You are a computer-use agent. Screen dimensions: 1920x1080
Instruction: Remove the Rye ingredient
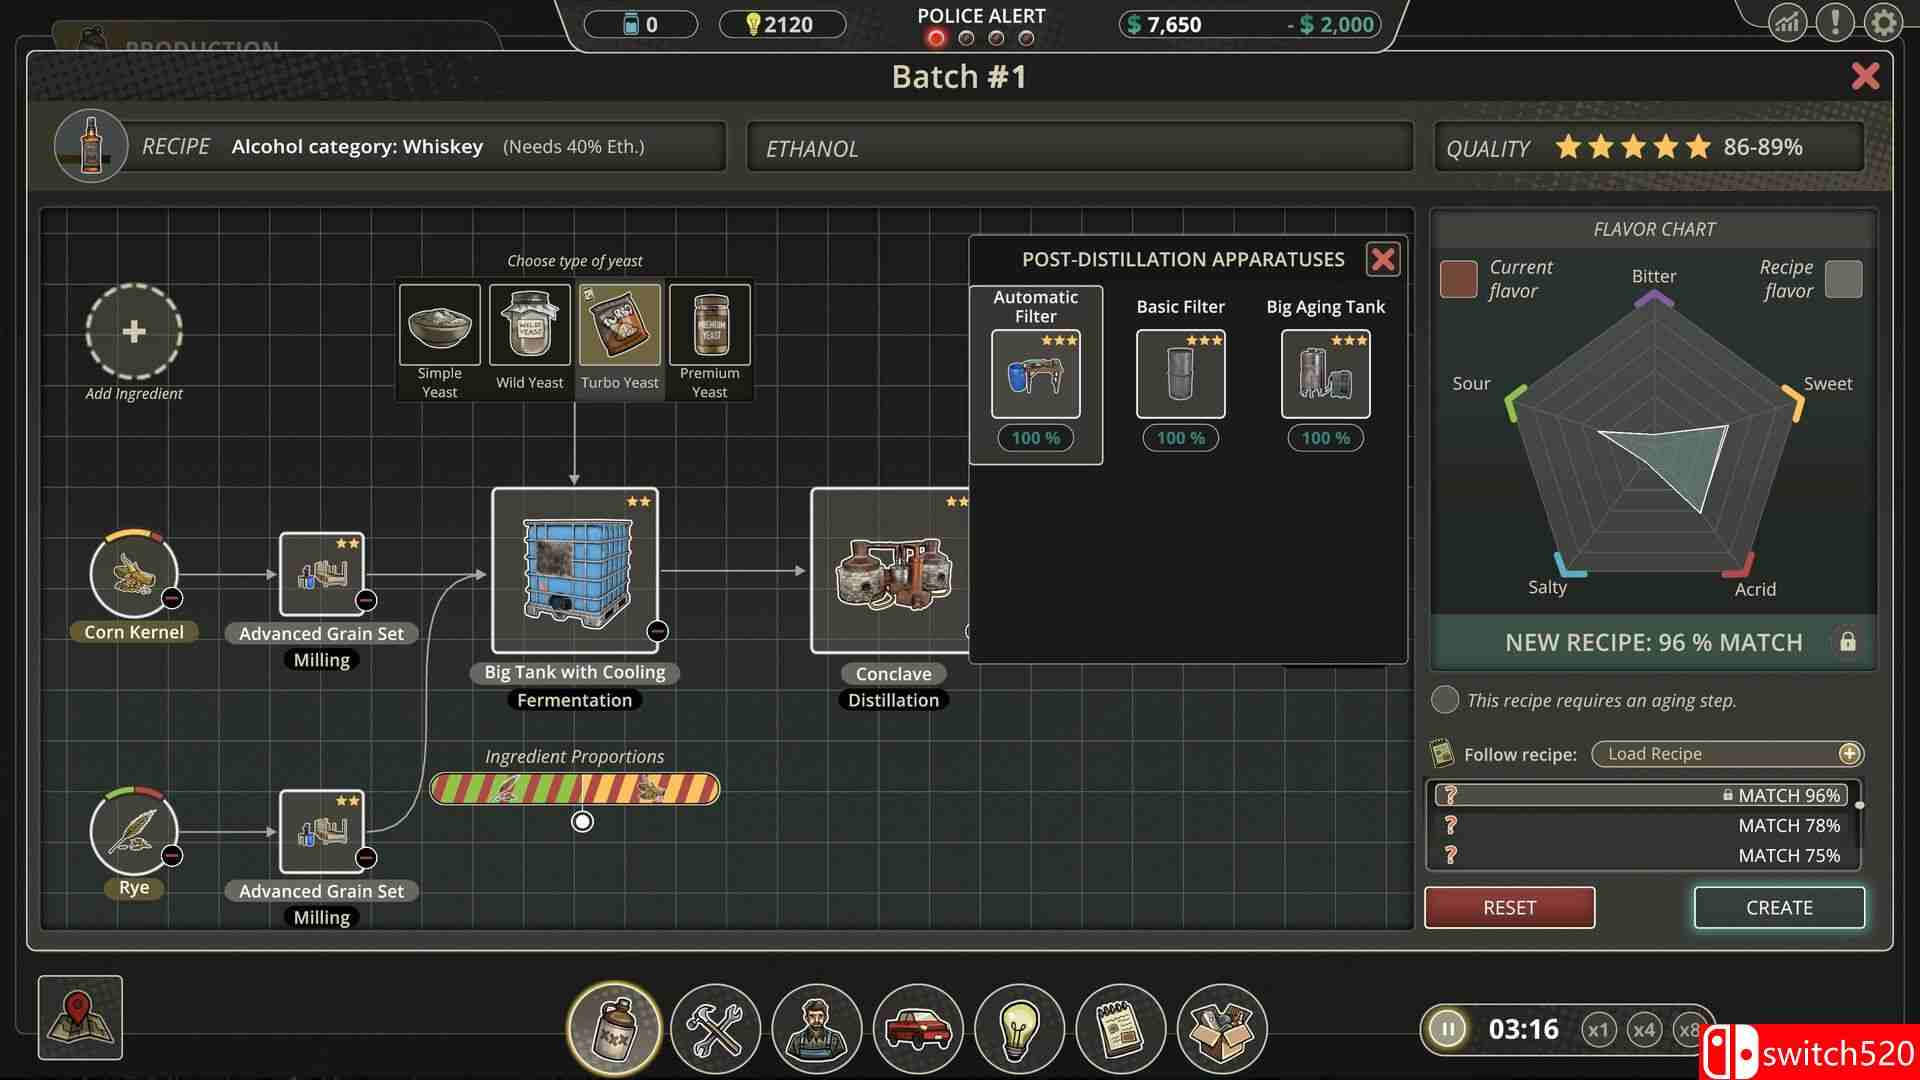pos(172,856)
